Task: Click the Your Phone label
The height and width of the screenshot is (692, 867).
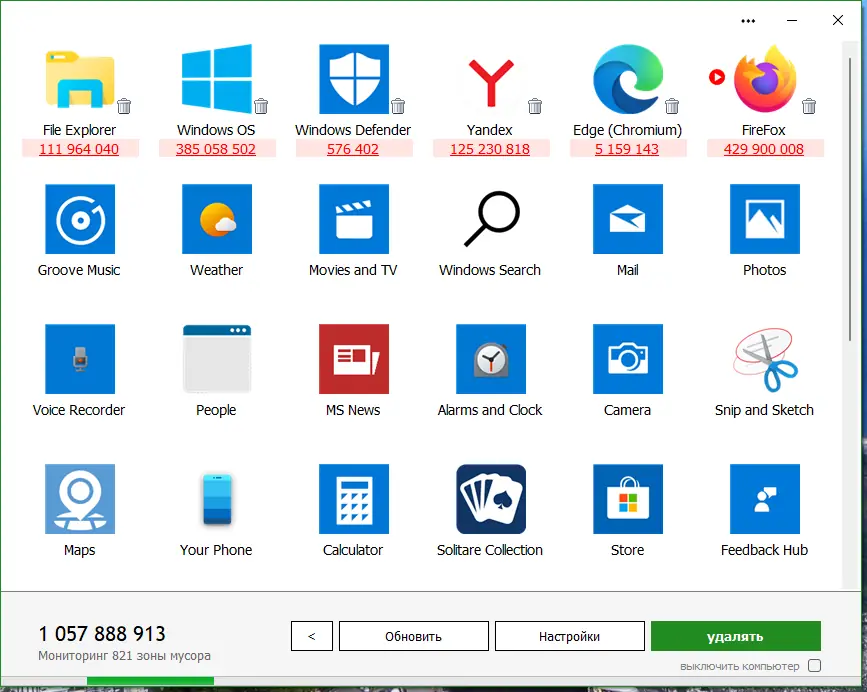Action: click(216, 550)
